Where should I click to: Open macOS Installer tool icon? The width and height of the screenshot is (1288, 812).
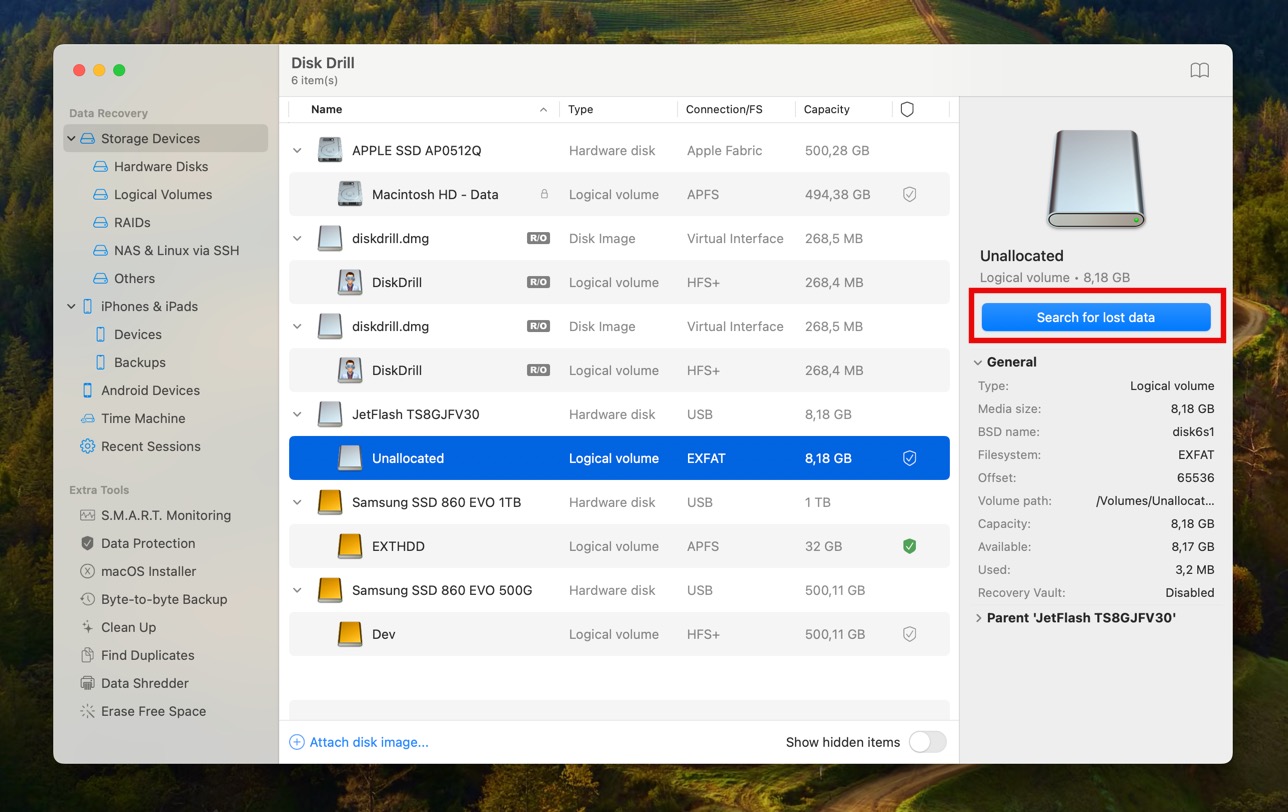pos(87,571)
